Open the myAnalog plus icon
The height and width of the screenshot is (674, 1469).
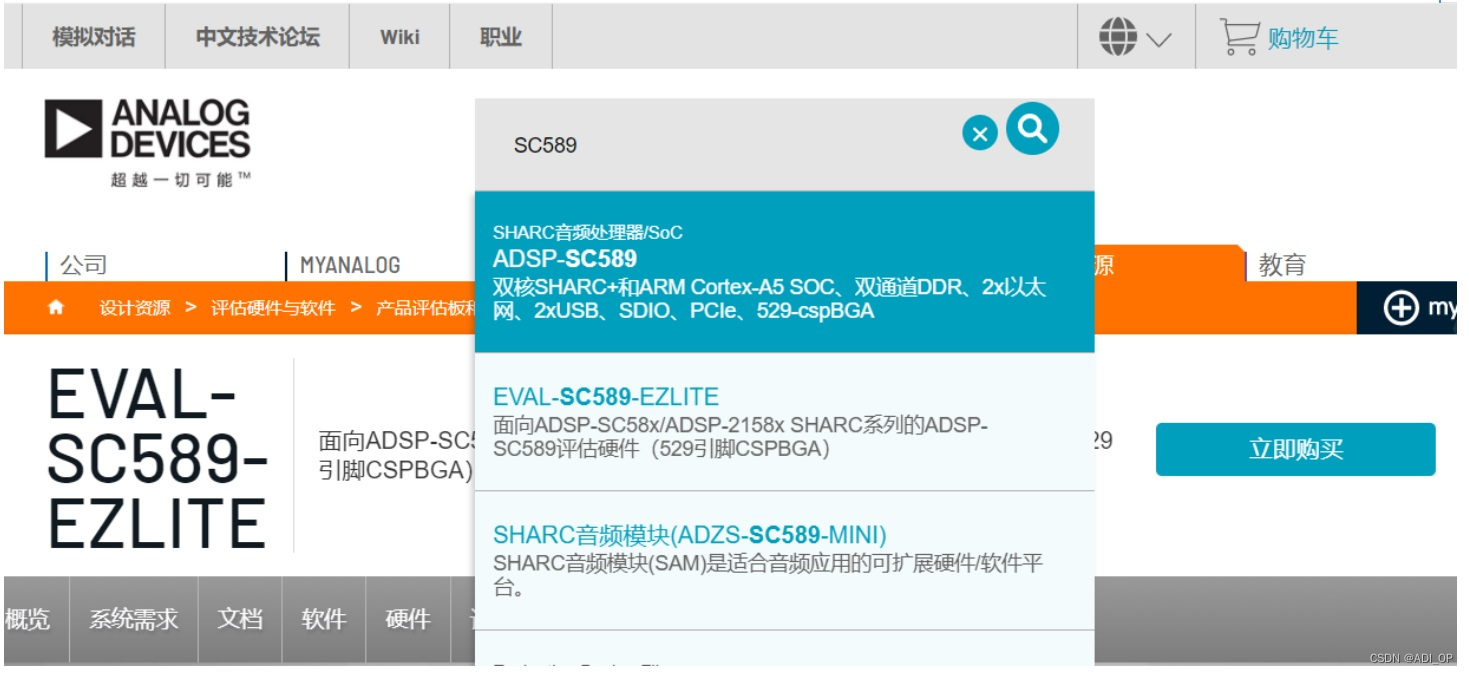click(x=1401, y=308)
